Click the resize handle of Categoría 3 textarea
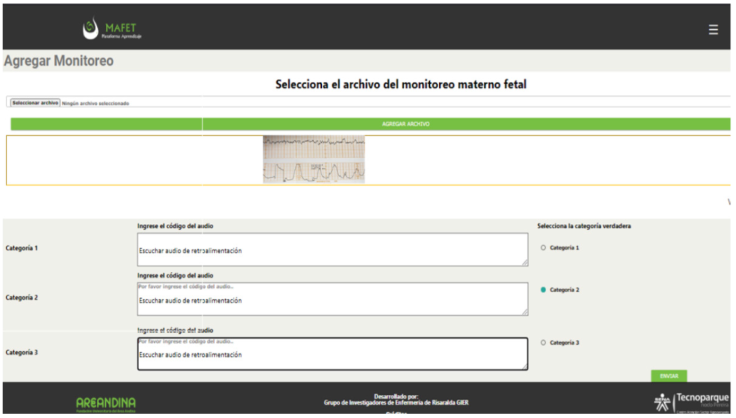Image resolution: width=736 pixels, height=418 pixels. [x=524, y=366]
